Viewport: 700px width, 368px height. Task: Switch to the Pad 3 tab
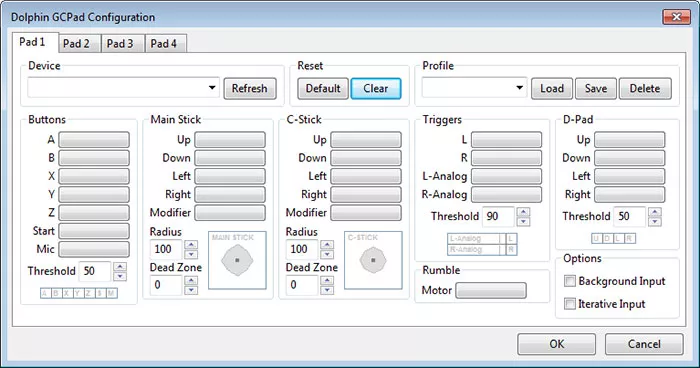pos(122,43)
